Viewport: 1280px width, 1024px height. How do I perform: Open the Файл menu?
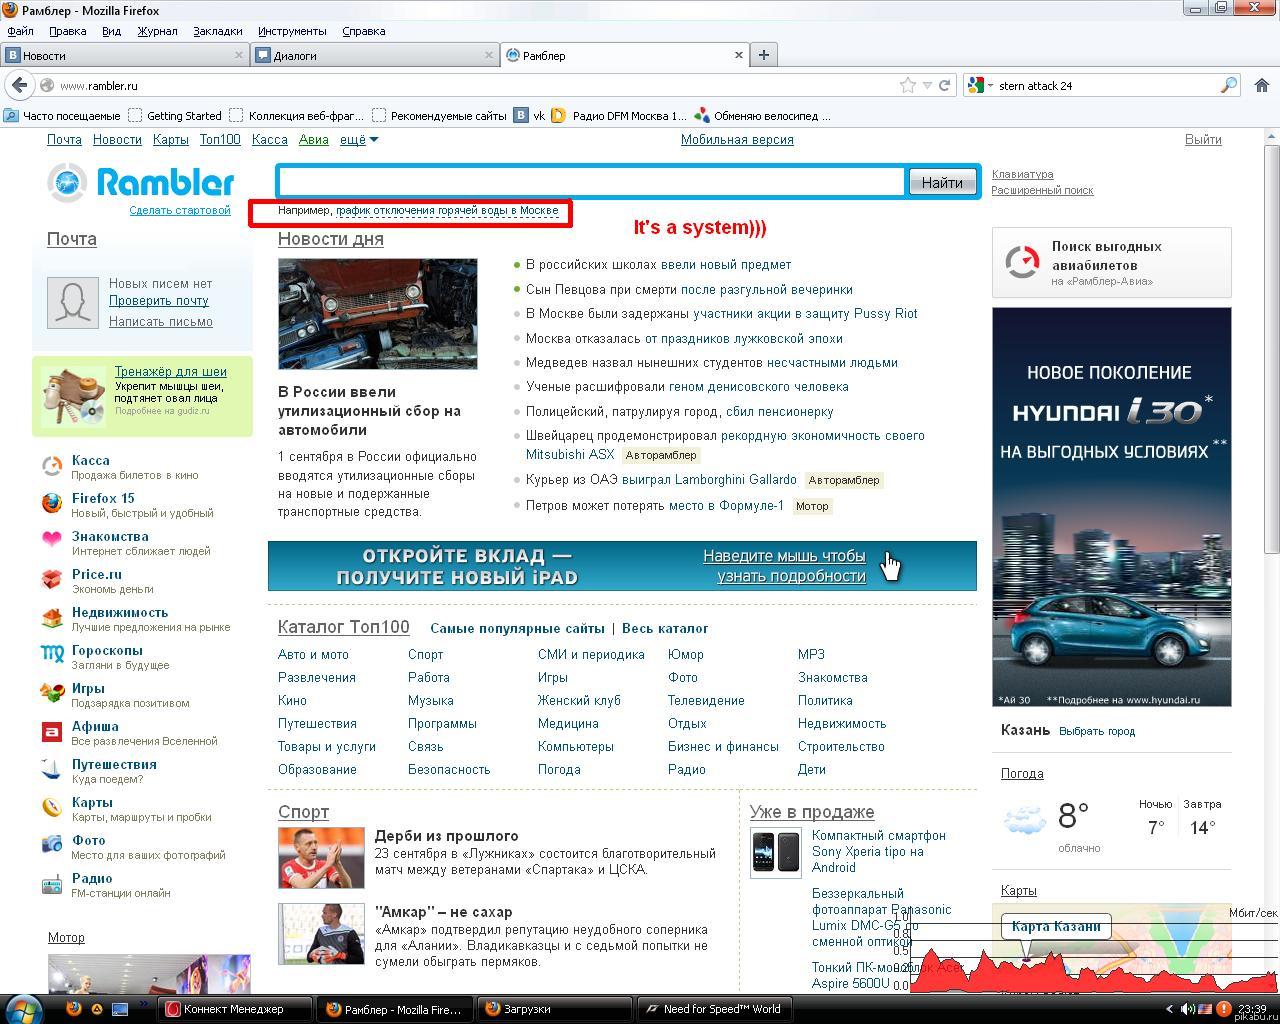click(x=20, y=31)
